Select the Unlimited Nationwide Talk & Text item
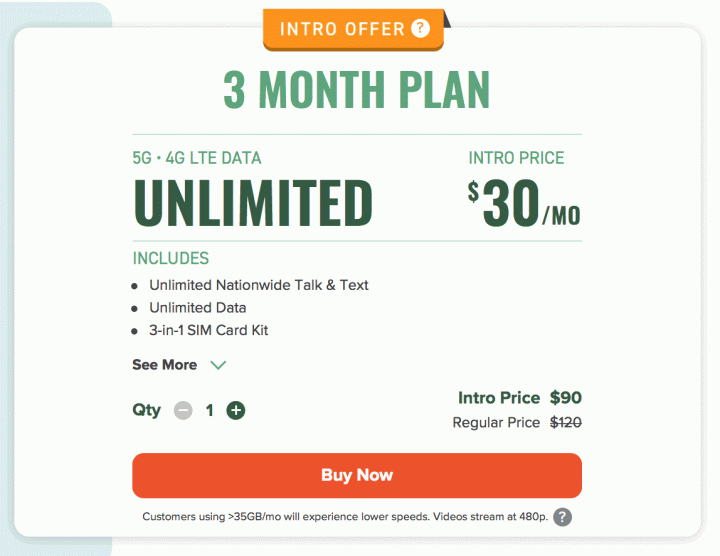 [259, 285]
